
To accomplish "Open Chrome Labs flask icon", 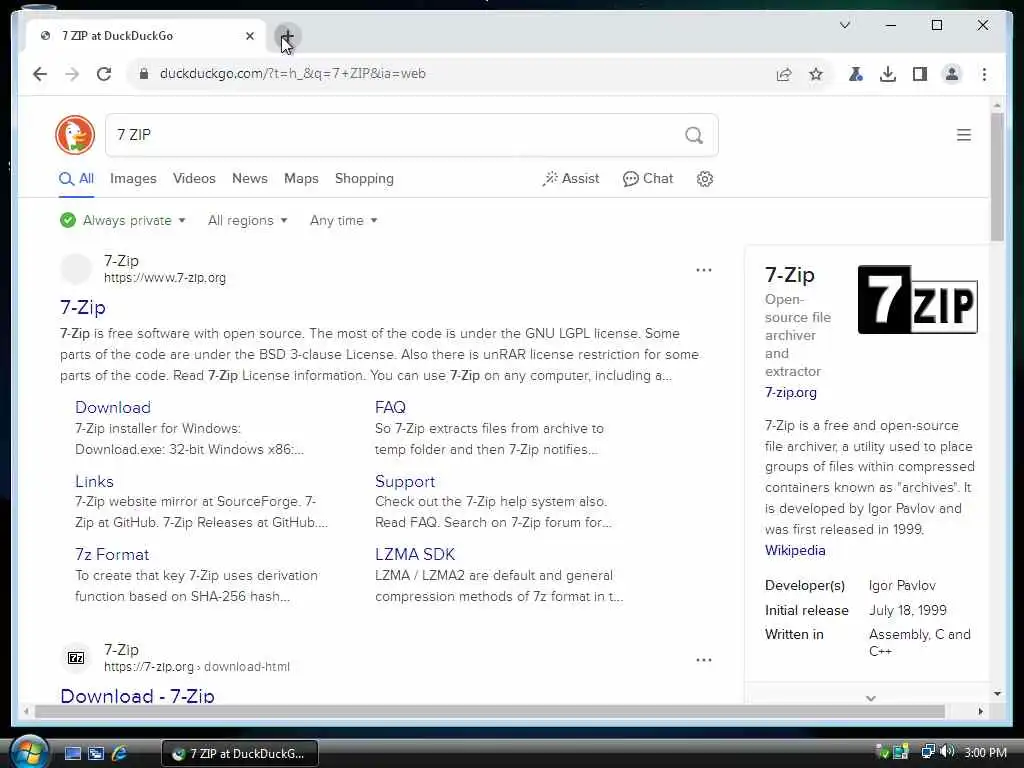I will click(x=856, y=74).
